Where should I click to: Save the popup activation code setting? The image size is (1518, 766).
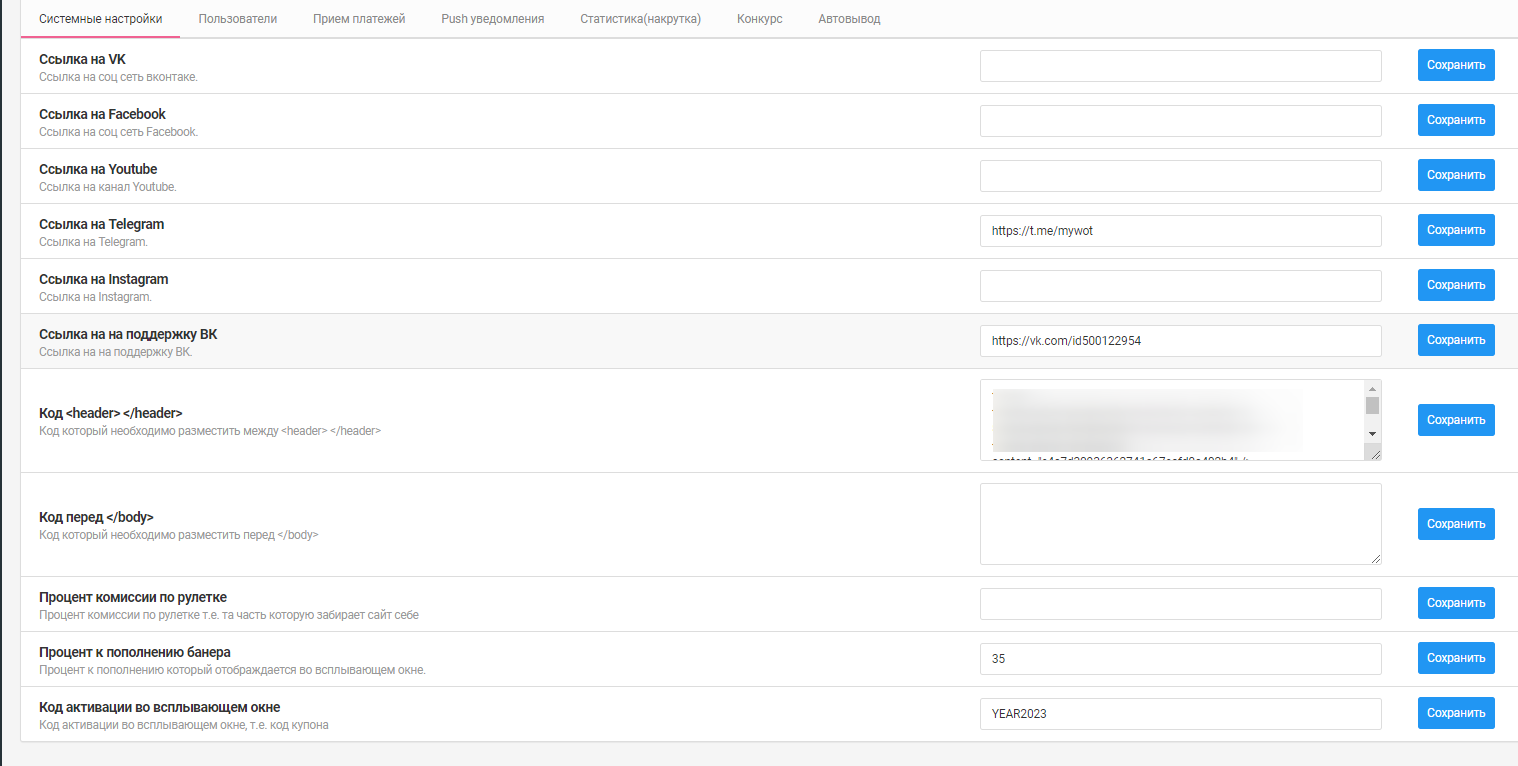[x=1455, y=713]
